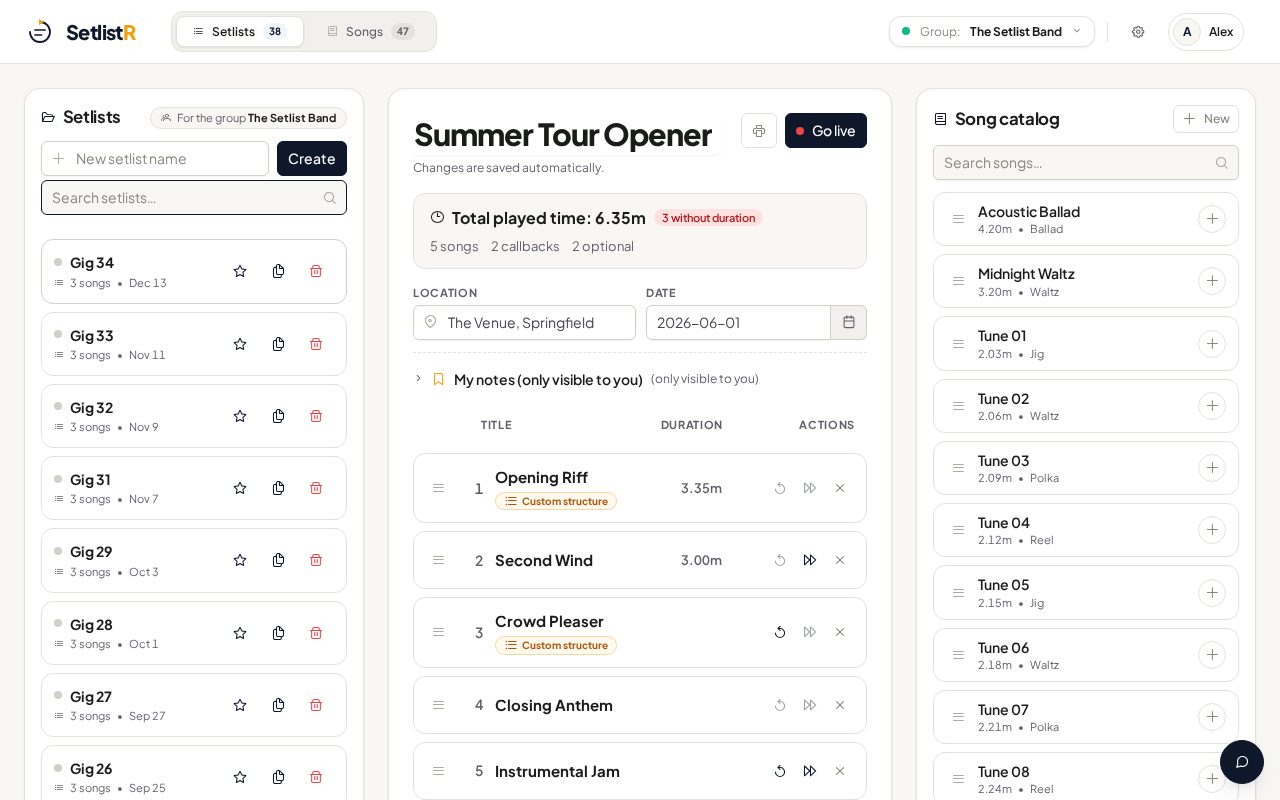Remove Closing Anthem from setlist
The image size is (1280, 800).
coord(840,705)
